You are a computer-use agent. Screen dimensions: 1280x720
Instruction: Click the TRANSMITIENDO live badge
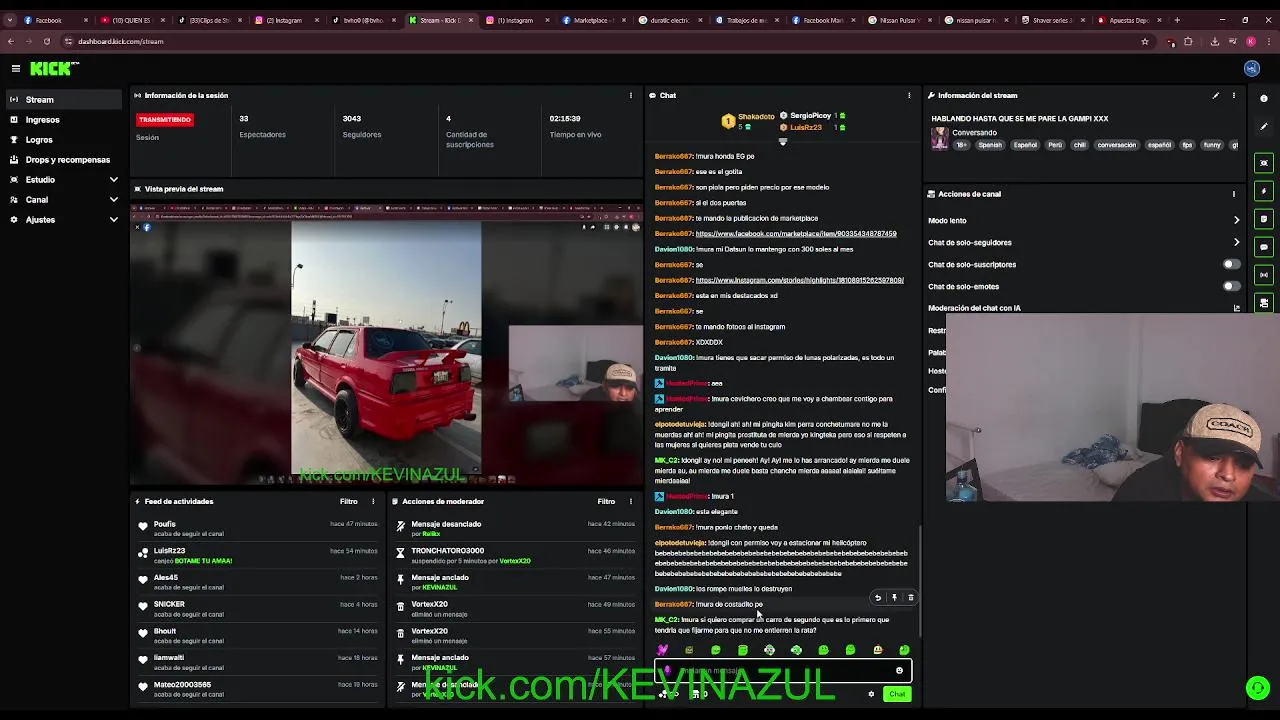(x=165, y=119)
